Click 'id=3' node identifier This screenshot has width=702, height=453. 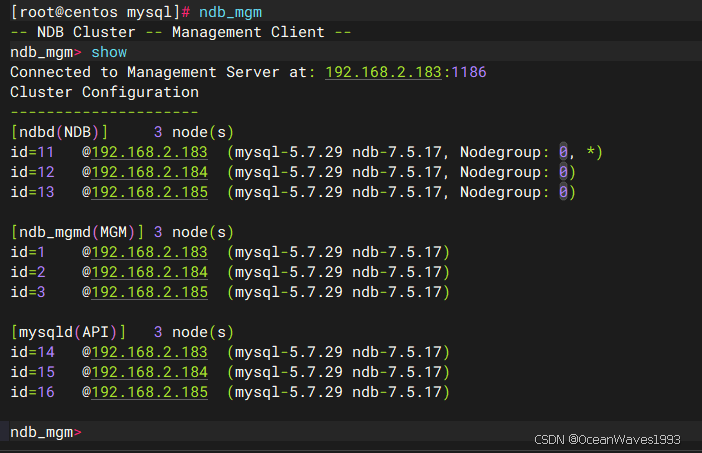[x=28, y=292]
